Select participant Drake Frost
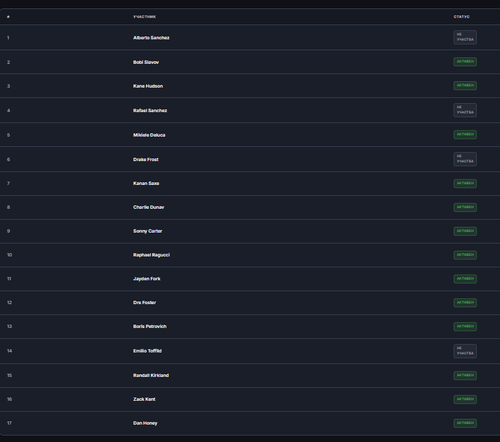This screenshot has height=442, width=500. click(x=146, y=159)
